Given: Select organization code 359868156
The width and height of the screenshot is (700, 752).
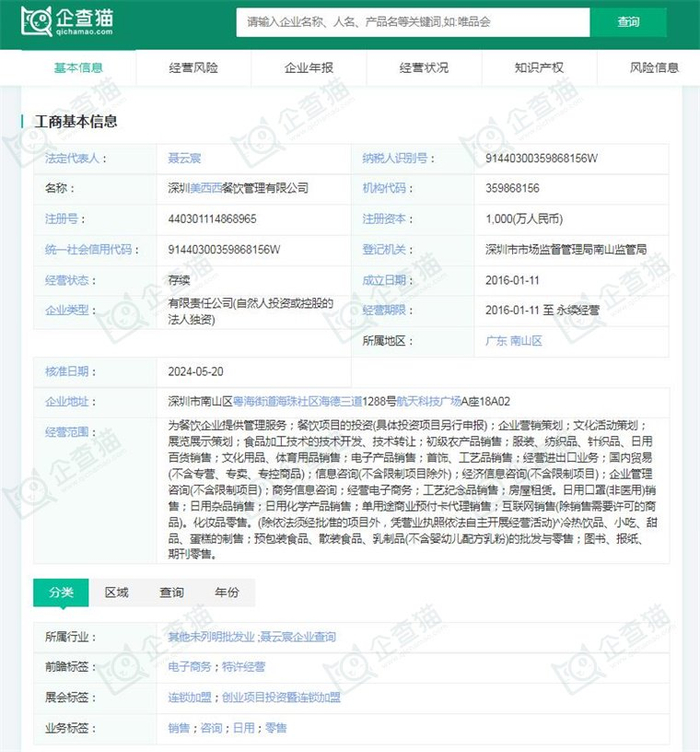Looking at the screenshot, I should click(x=512, y=188).
